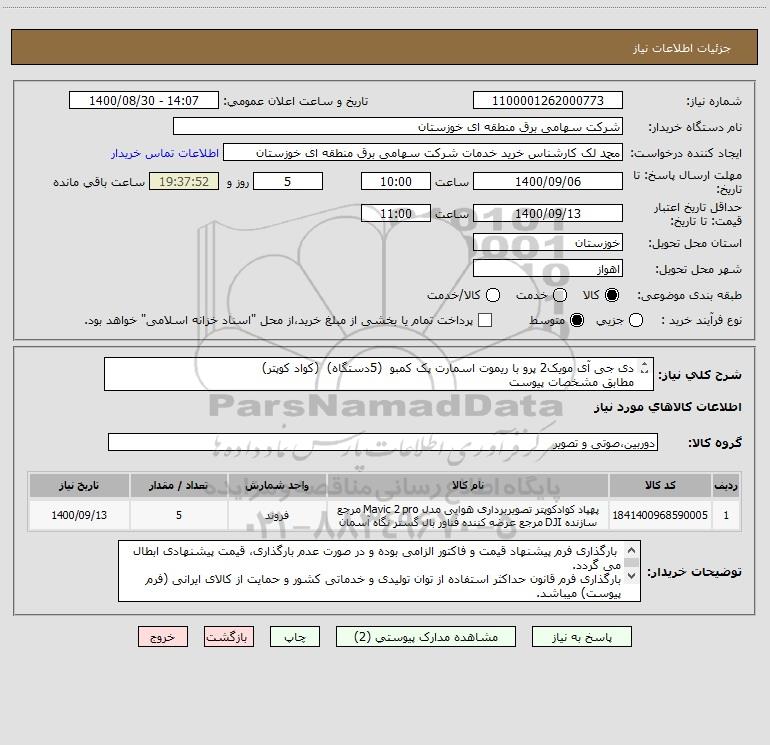Click the remaining time countdown 19:37:52
770x745 pixels.
pyautogui.click(x=184, y=181)
